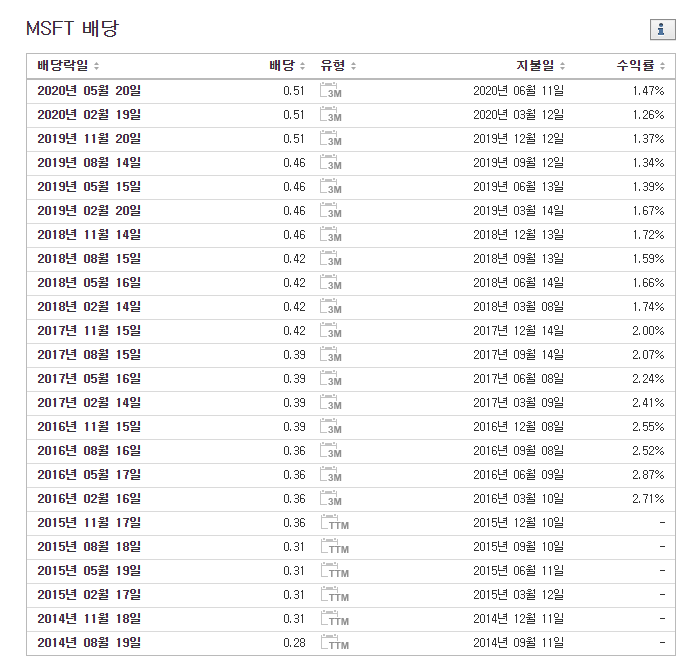This screenshot has height=659, width=681.
Task: Click TTM icon in 2015년 05월 19일 row
Action: 335,570
